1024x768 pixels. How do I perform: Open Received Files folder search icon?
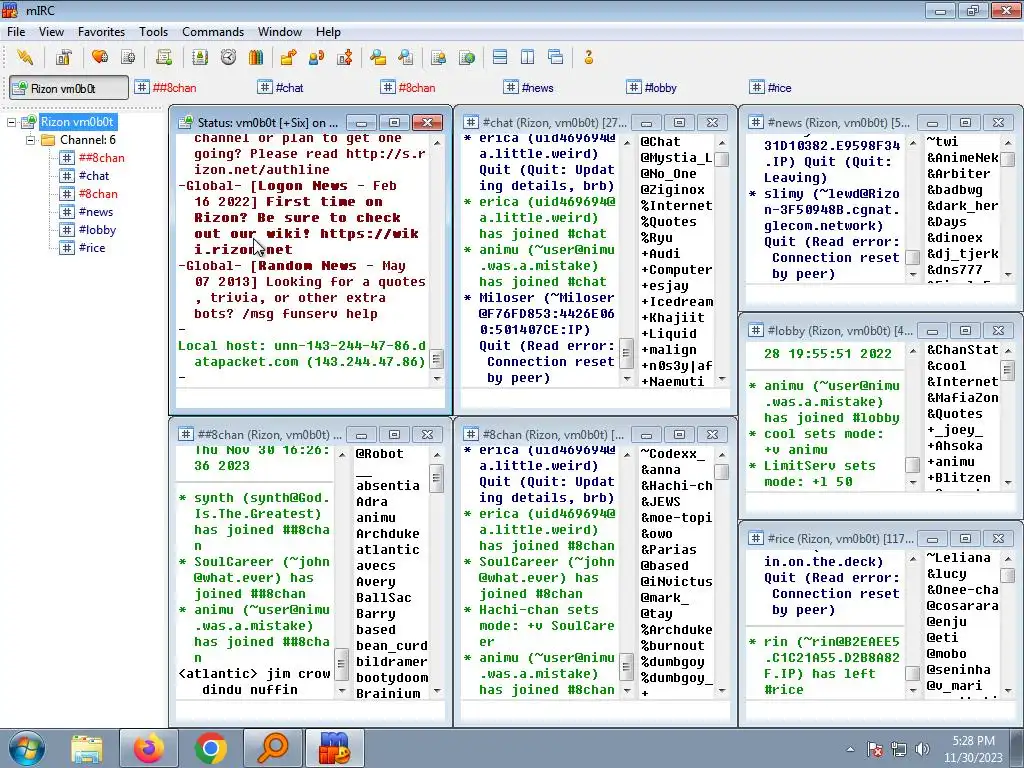377,57
